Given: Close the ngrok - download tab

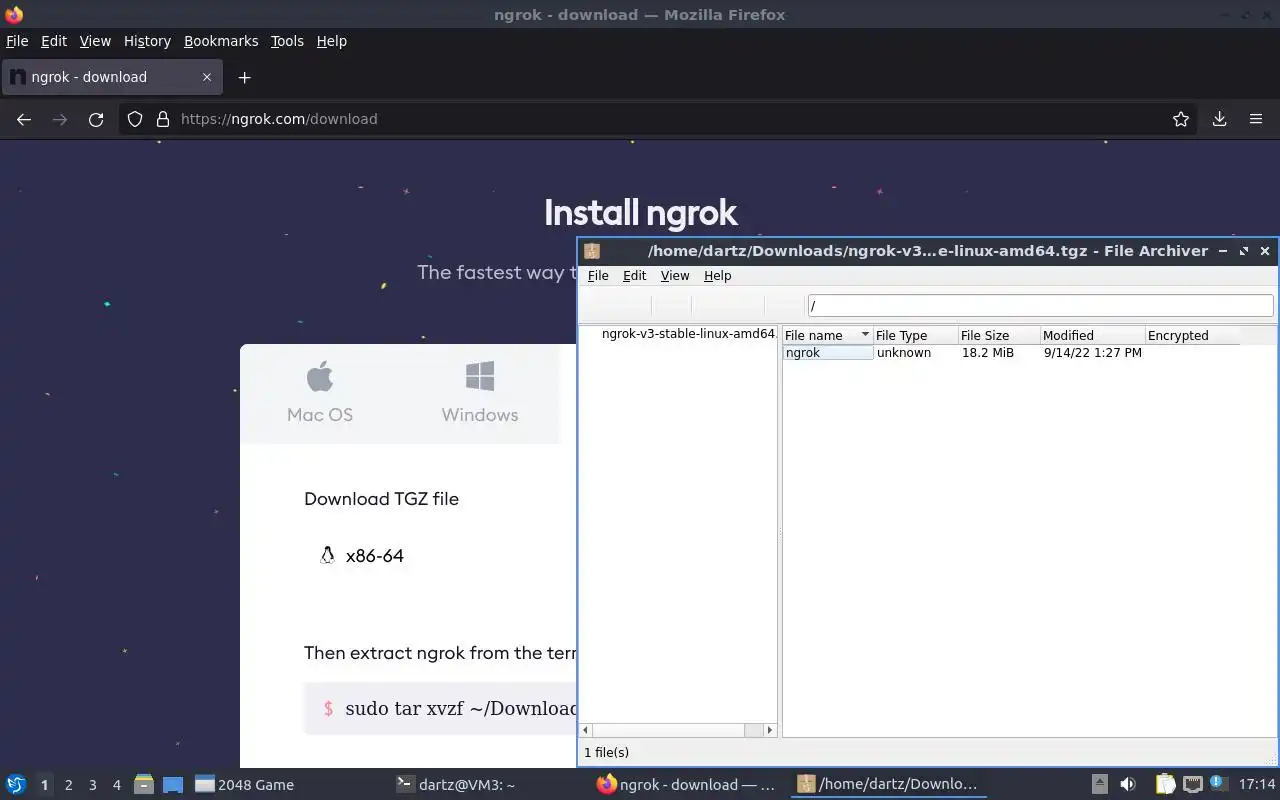Looking at the screenshot, I should (x=207, y=77).
